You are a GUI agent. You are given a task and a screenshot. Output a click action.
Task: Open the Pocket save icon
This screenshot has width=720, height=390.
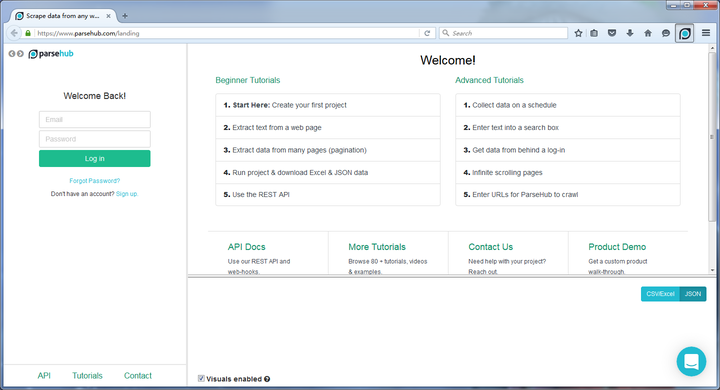(612, 33)
